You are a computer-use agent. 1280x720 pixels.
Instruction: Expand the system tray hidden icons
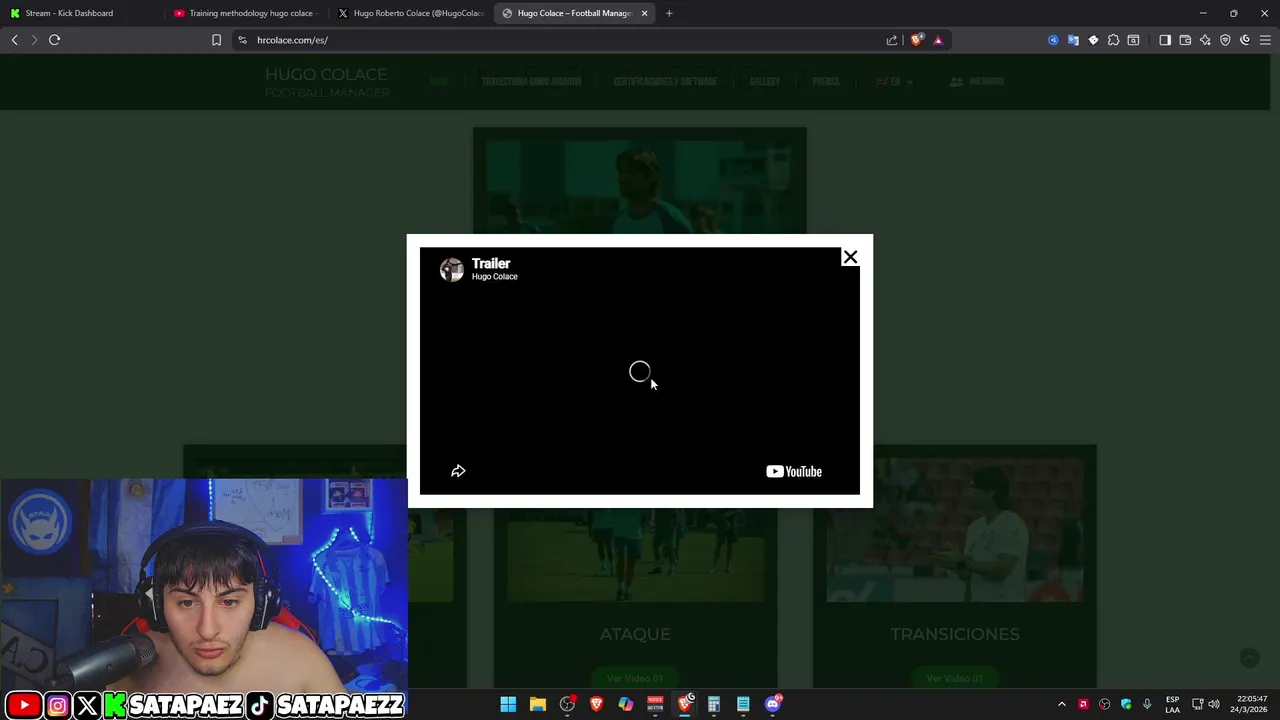[1062, 704]
